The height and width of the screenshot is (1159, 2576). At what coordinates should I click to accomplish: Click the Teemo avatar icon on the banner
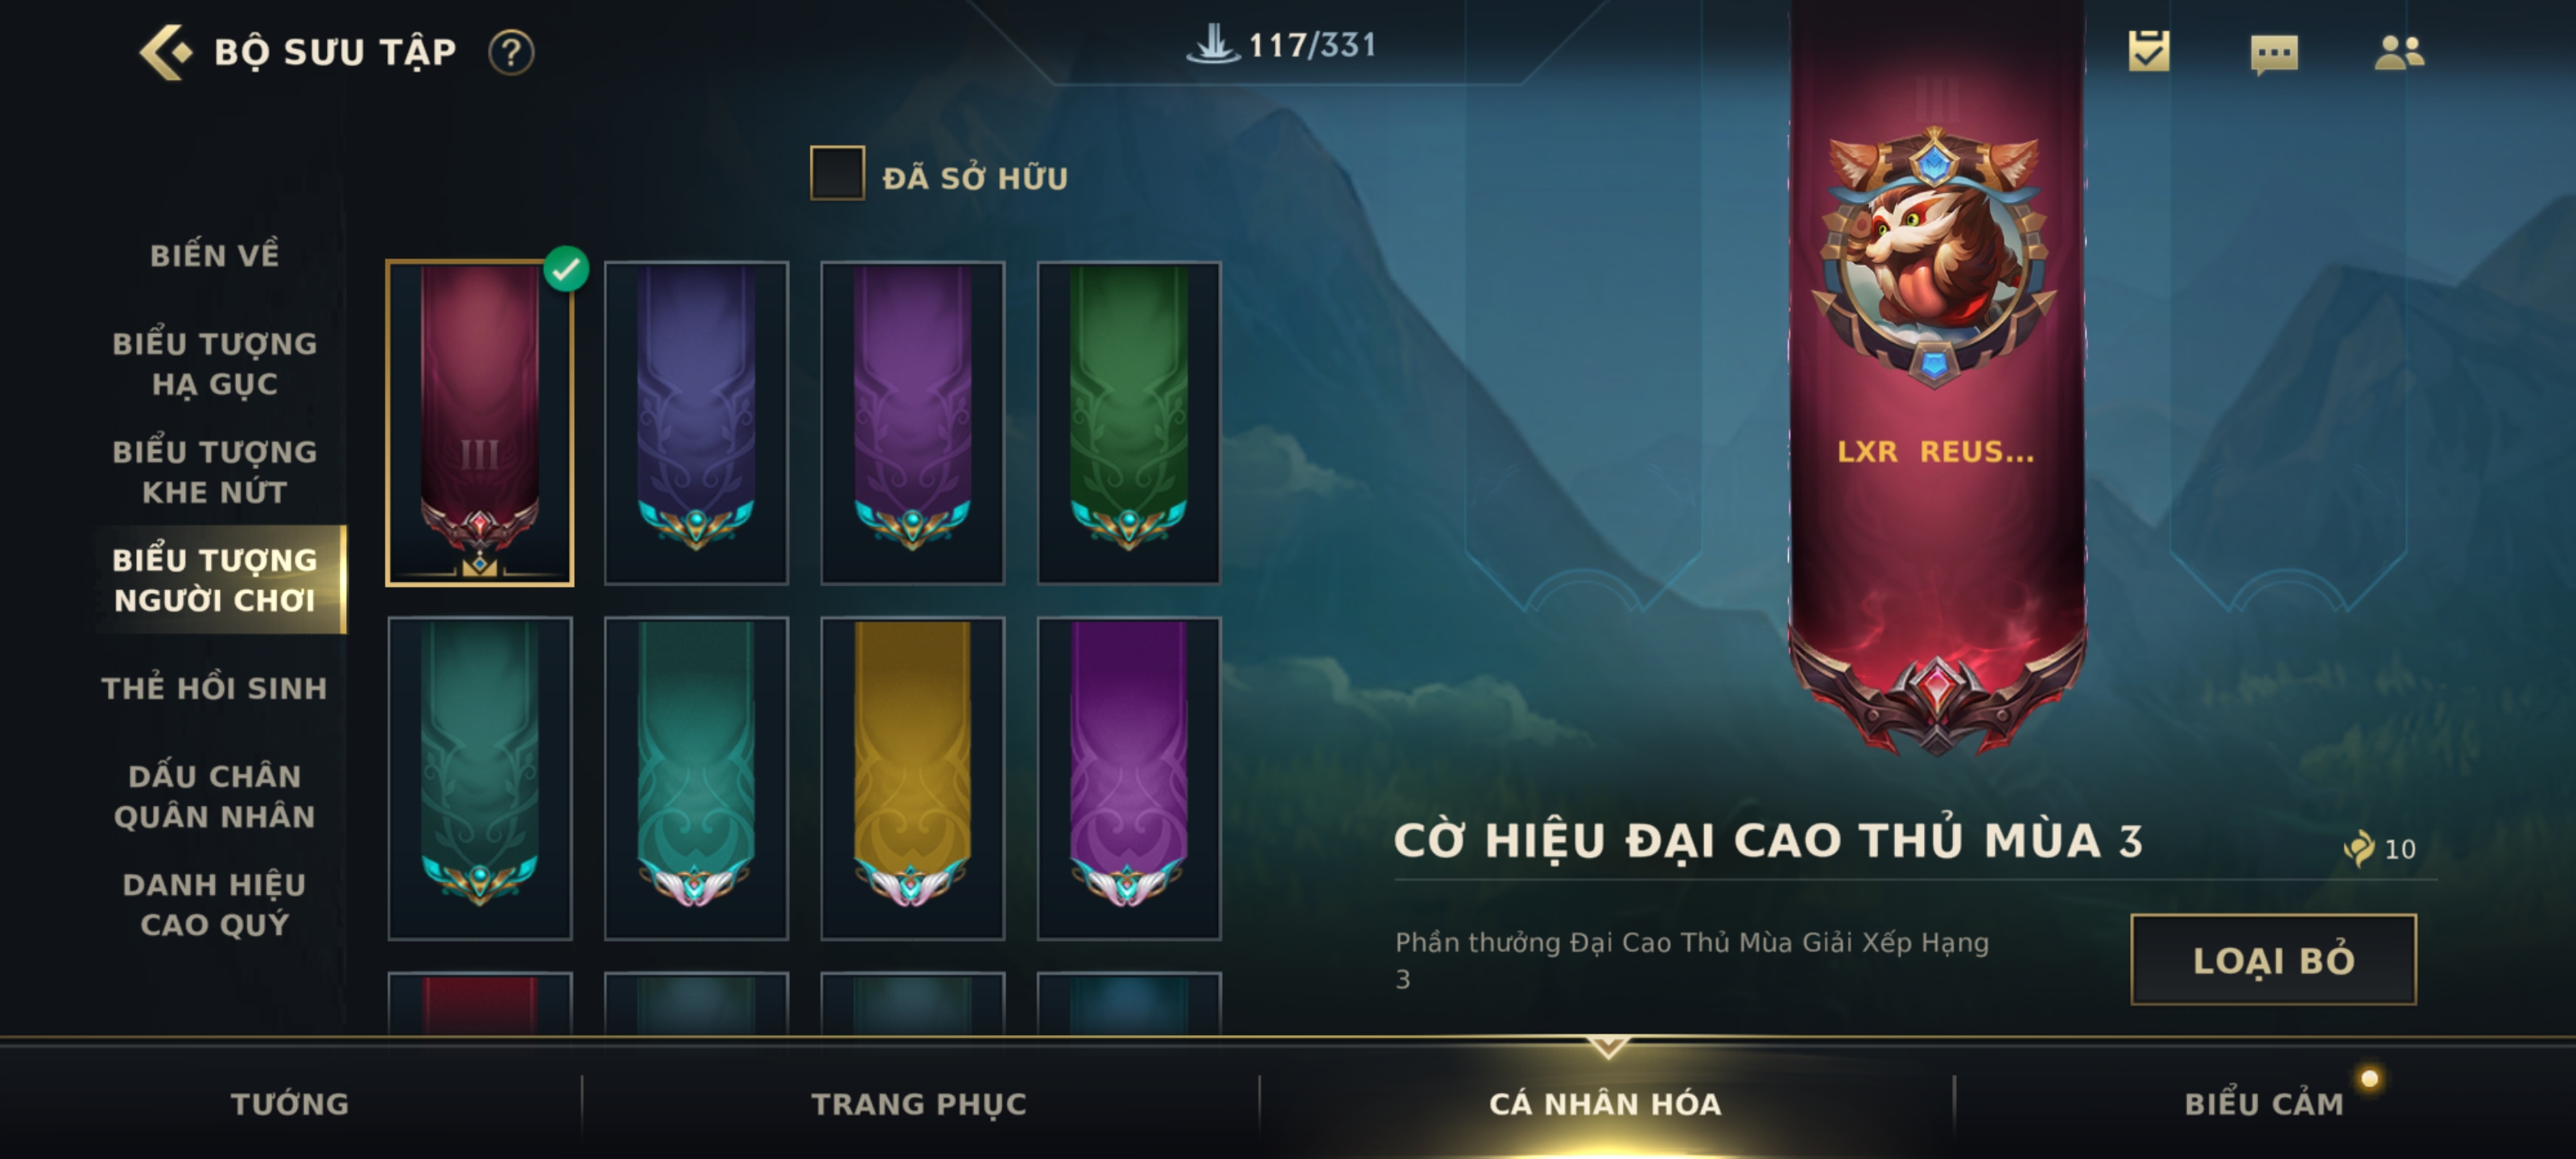pos(1934,257)
